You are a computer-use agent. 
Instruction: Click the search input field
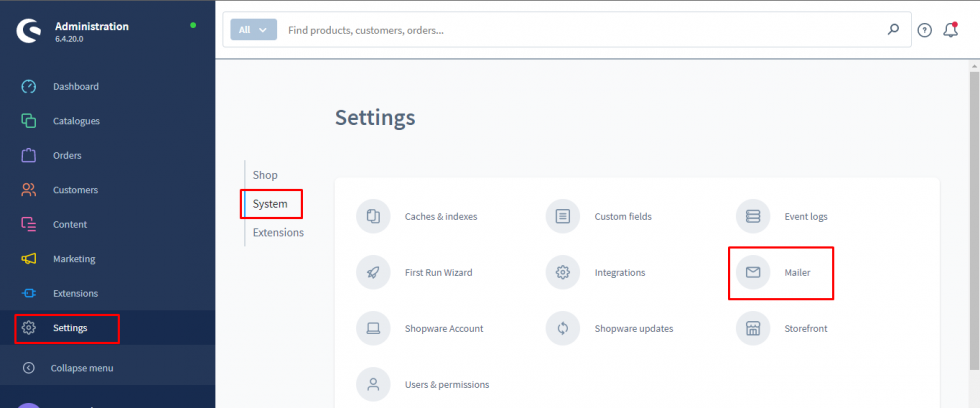click(580, 30)
